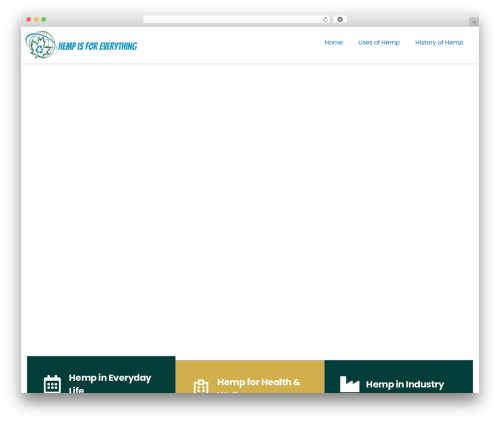
Task: Open the Hemp in Industry heading
Action: click(x=405, y=384)
